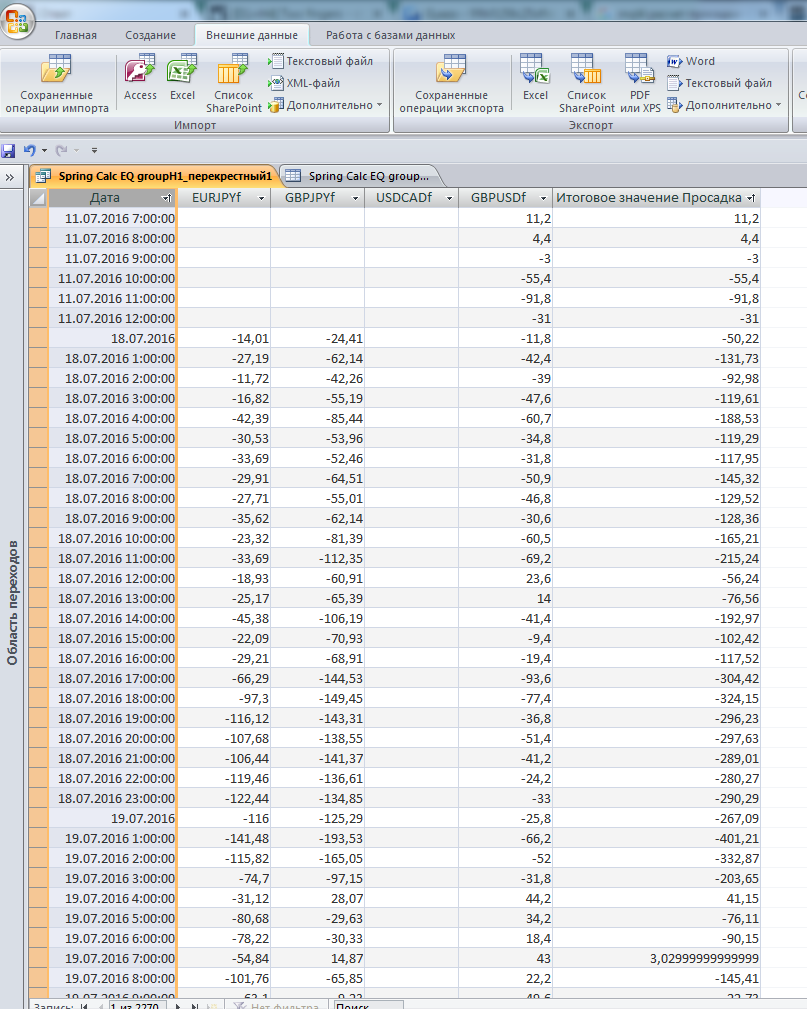Open Customize Quick Access Toolbar dropdown
The image size is (807, 1009).
94,151
